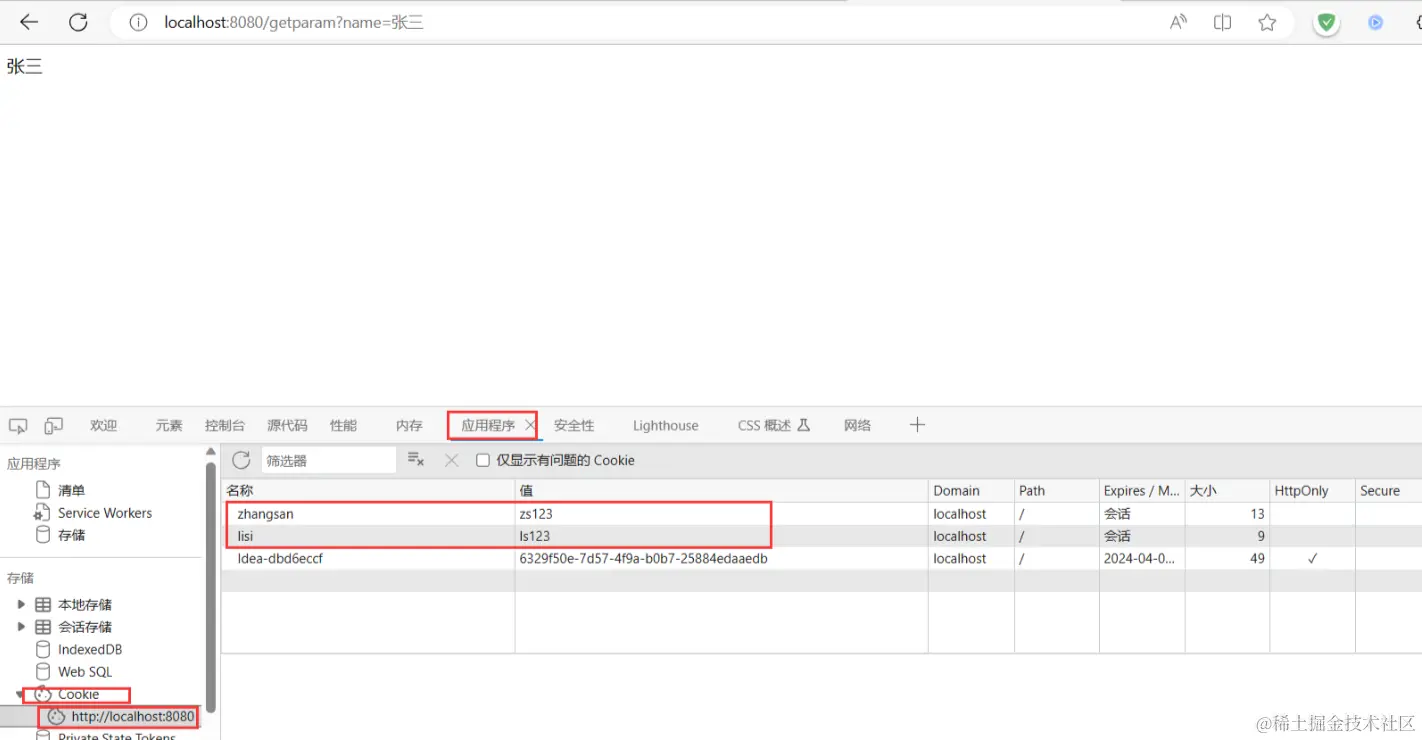1422x740 pixels.
Task: Refresh the cookie list
Action: tap(241, 460)
